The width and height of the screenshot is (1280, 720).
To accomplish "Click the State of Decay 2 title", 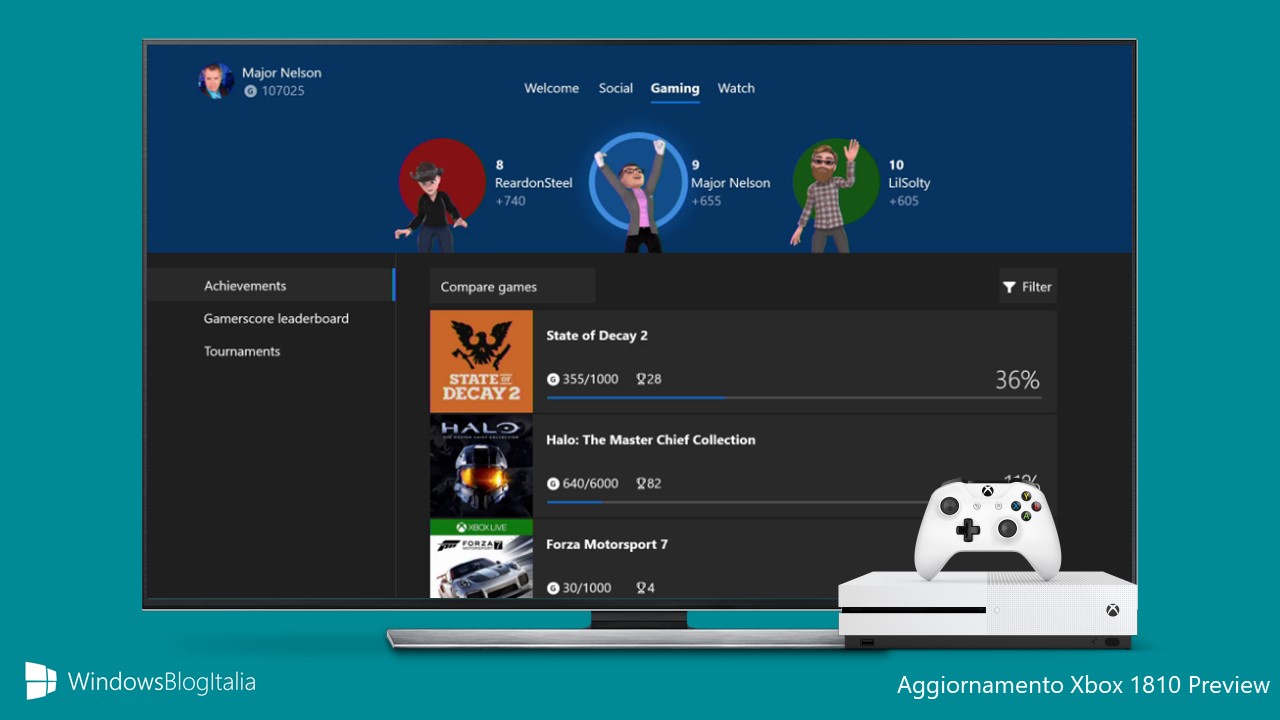I will (597, 335).
